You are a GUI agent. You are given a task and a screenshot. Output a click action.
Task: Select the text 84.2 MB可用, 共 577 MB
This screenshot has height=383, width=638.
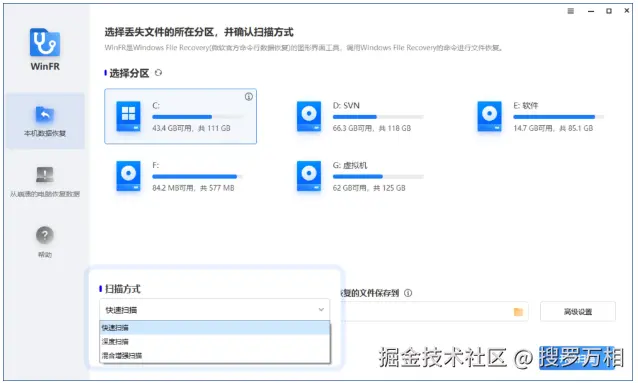[x=193, y=188]
